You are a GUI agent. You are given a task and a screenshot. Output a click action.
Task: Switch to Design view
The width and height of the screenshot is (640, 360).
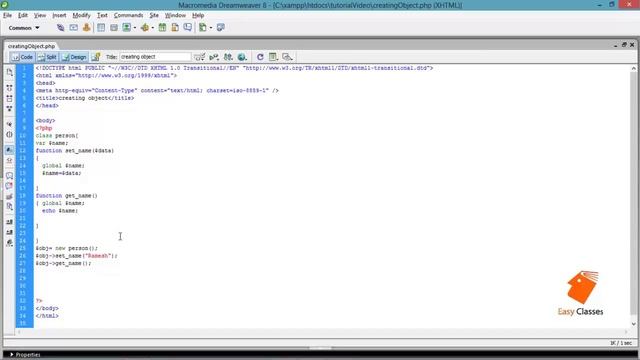74,57
